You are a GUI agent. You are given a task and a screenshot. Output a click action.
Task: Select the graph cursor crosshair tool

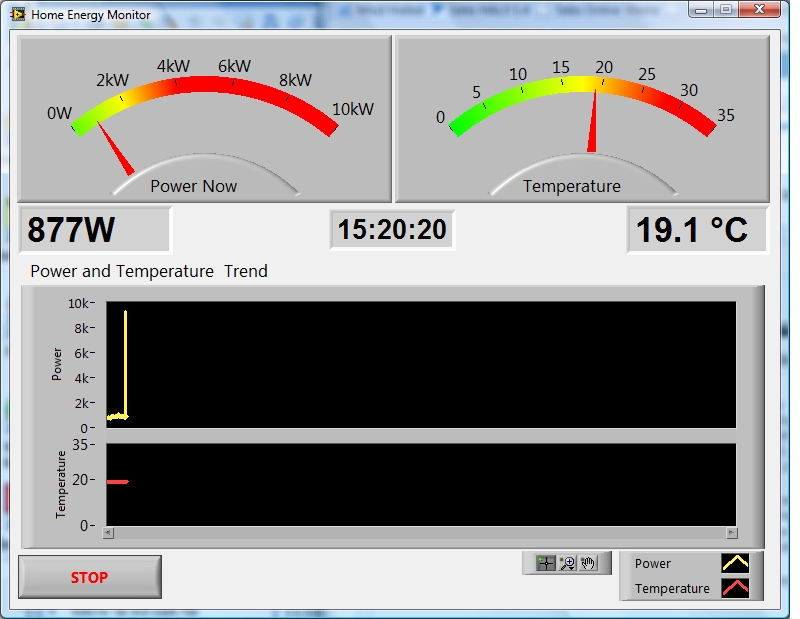pos(545,563)
